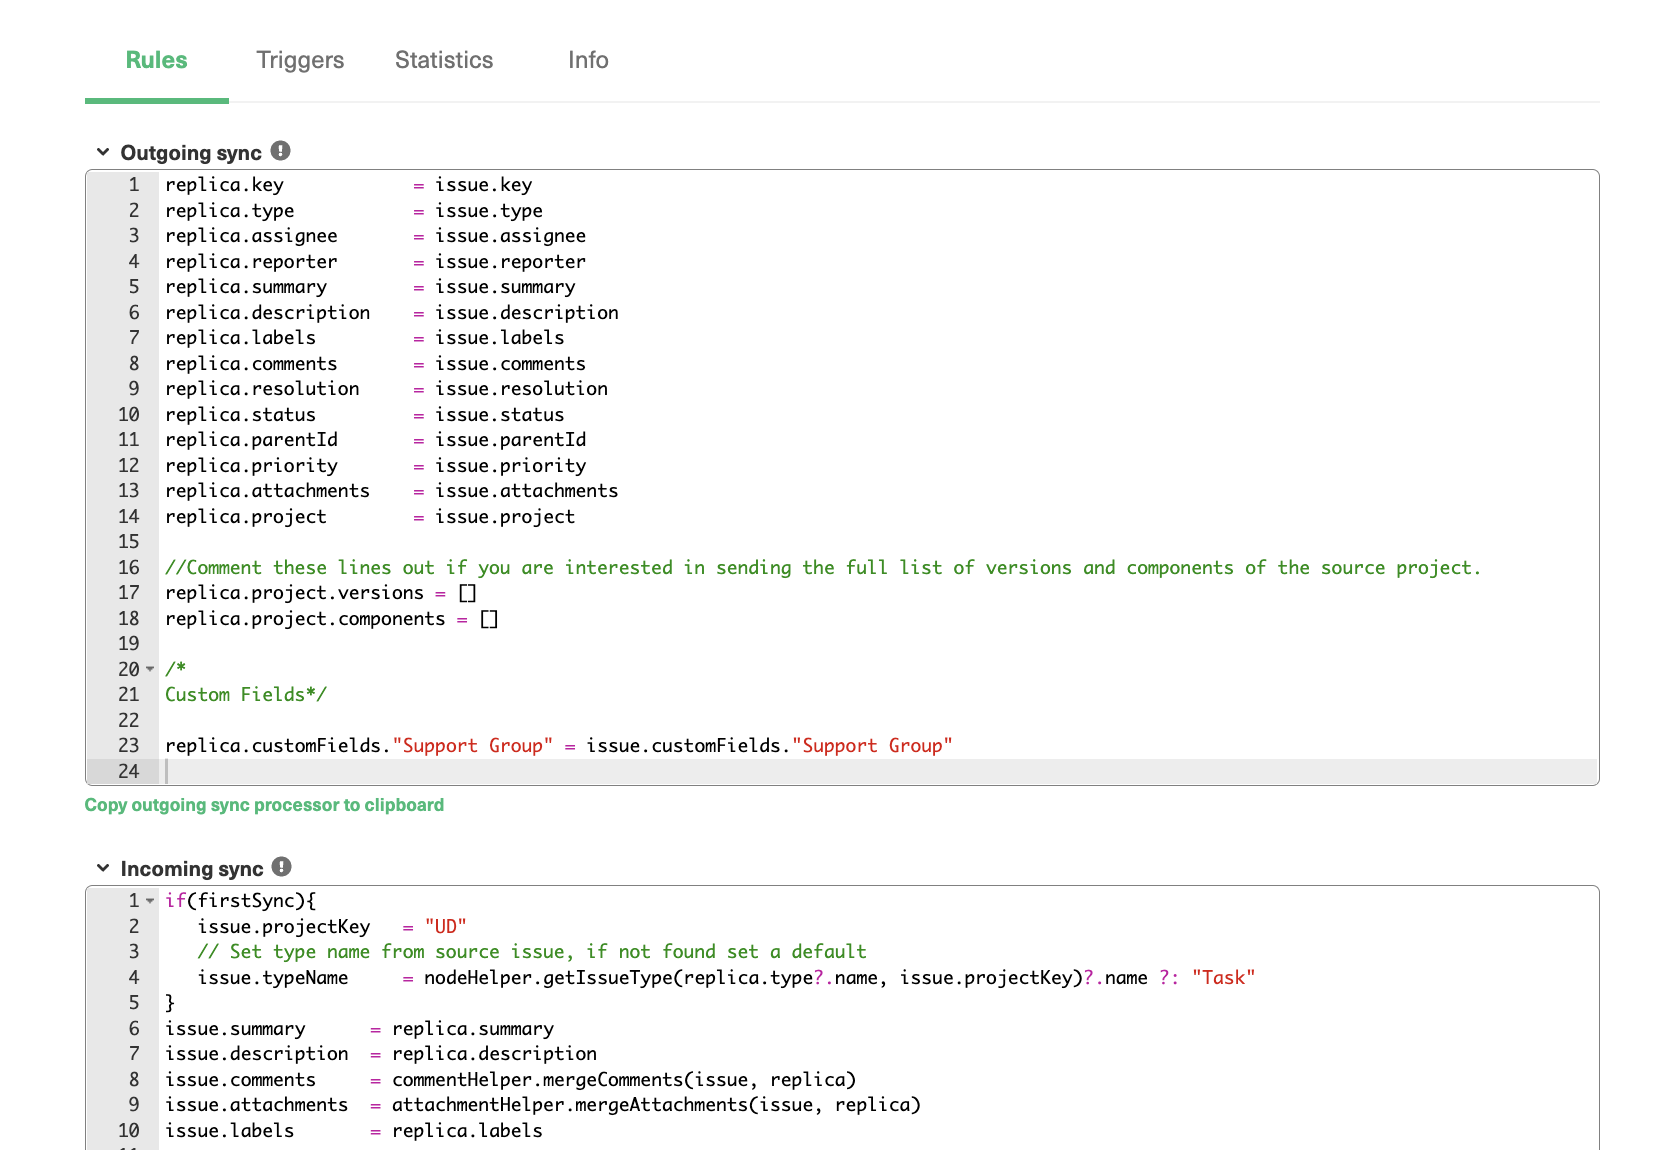Viewport: 1660px width, 1150px height.
Task: Switch to the Triggers tab
Action: [x=299, y=60]
